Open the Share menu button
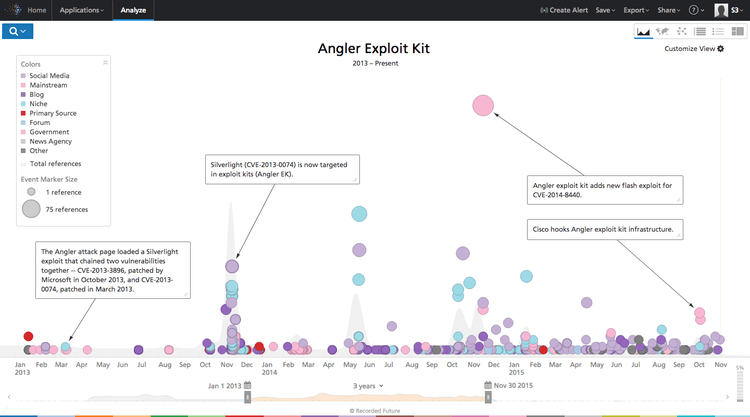Screen dimensions: 750x417 (668, 10)
